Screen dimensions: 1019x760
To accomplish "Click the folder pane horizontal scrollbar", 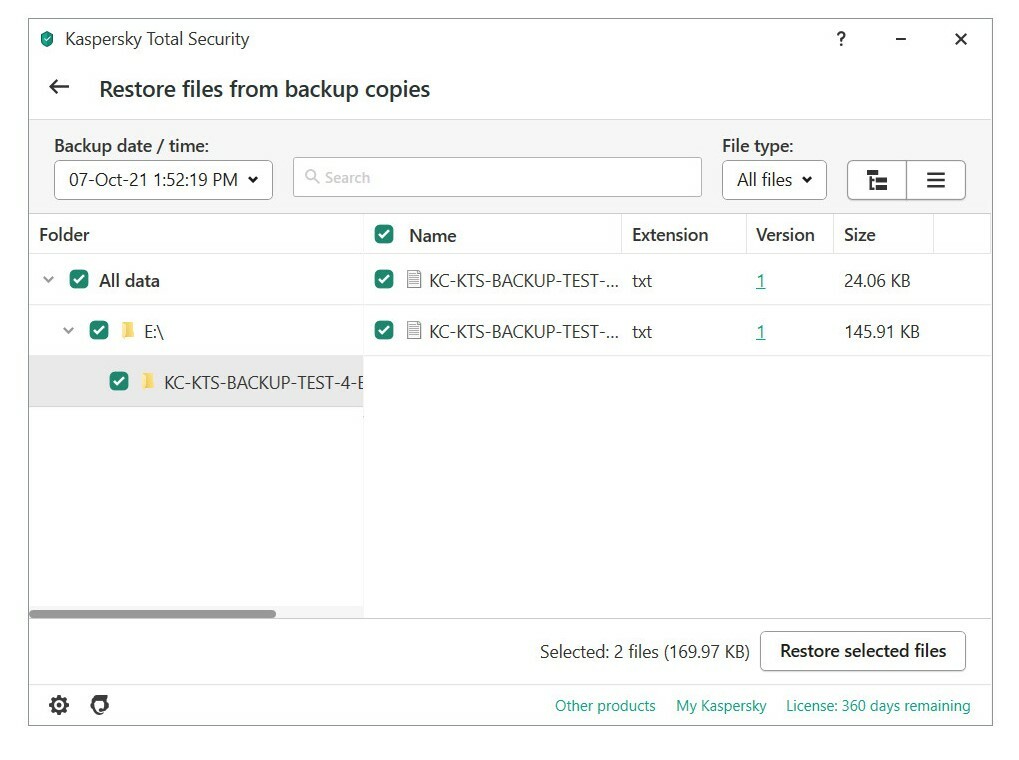I will [x=152, y=614].
